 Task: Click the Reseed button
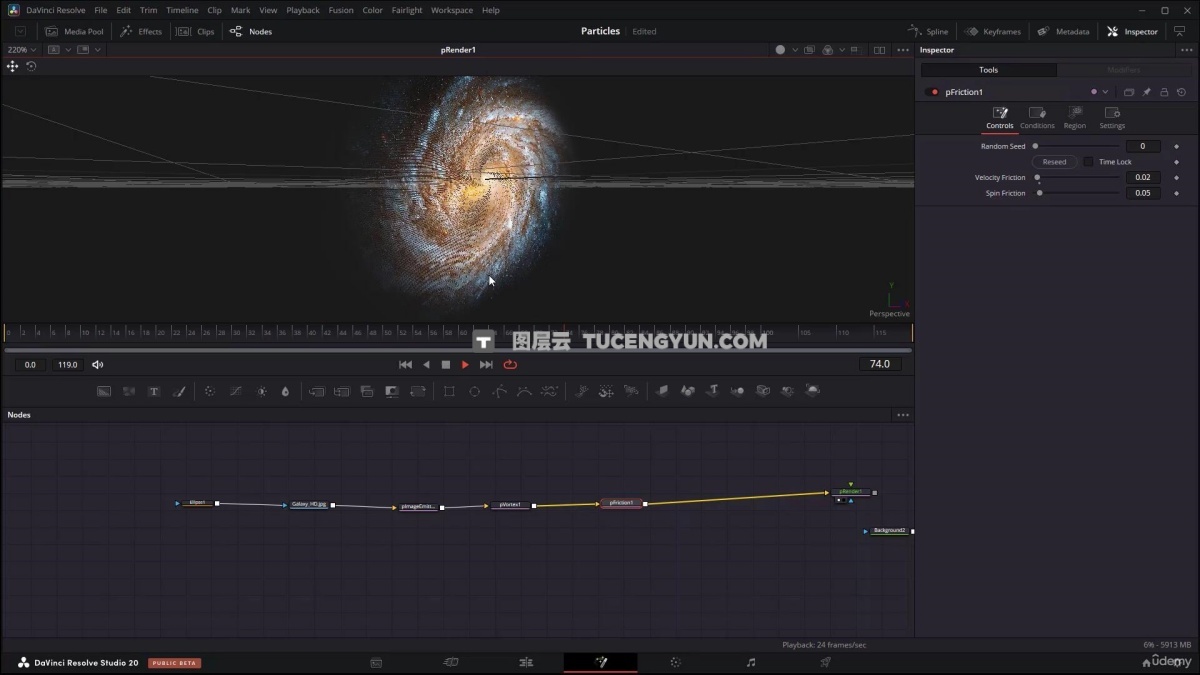click(x=1054, y=162)
